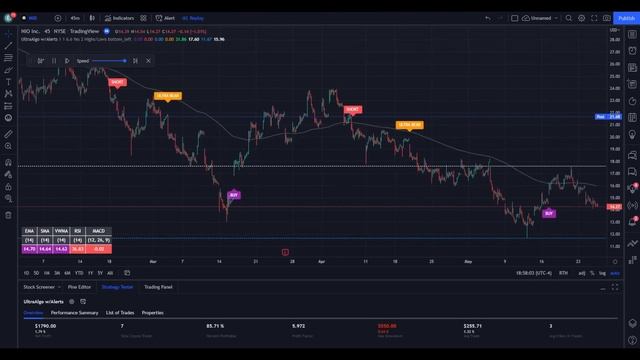Open the watchlist panel in the right sidebar
The width and height of the screenshot is (640, 360).
(x=632, y=34)
